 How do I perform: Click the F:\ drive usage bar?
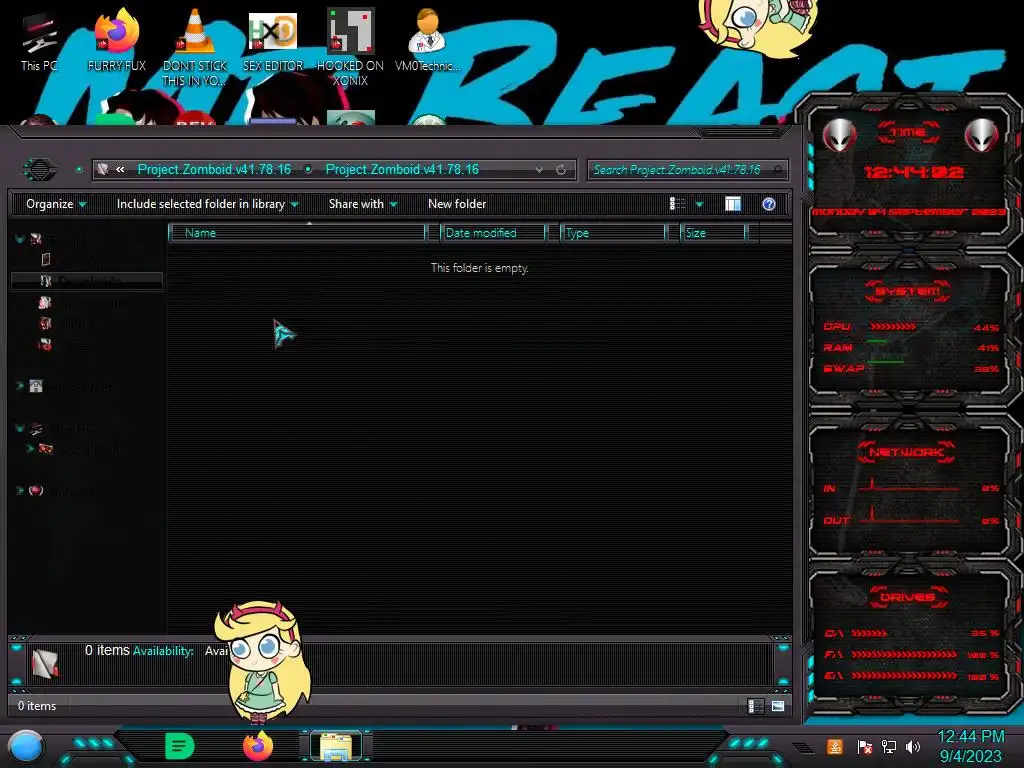904,654
